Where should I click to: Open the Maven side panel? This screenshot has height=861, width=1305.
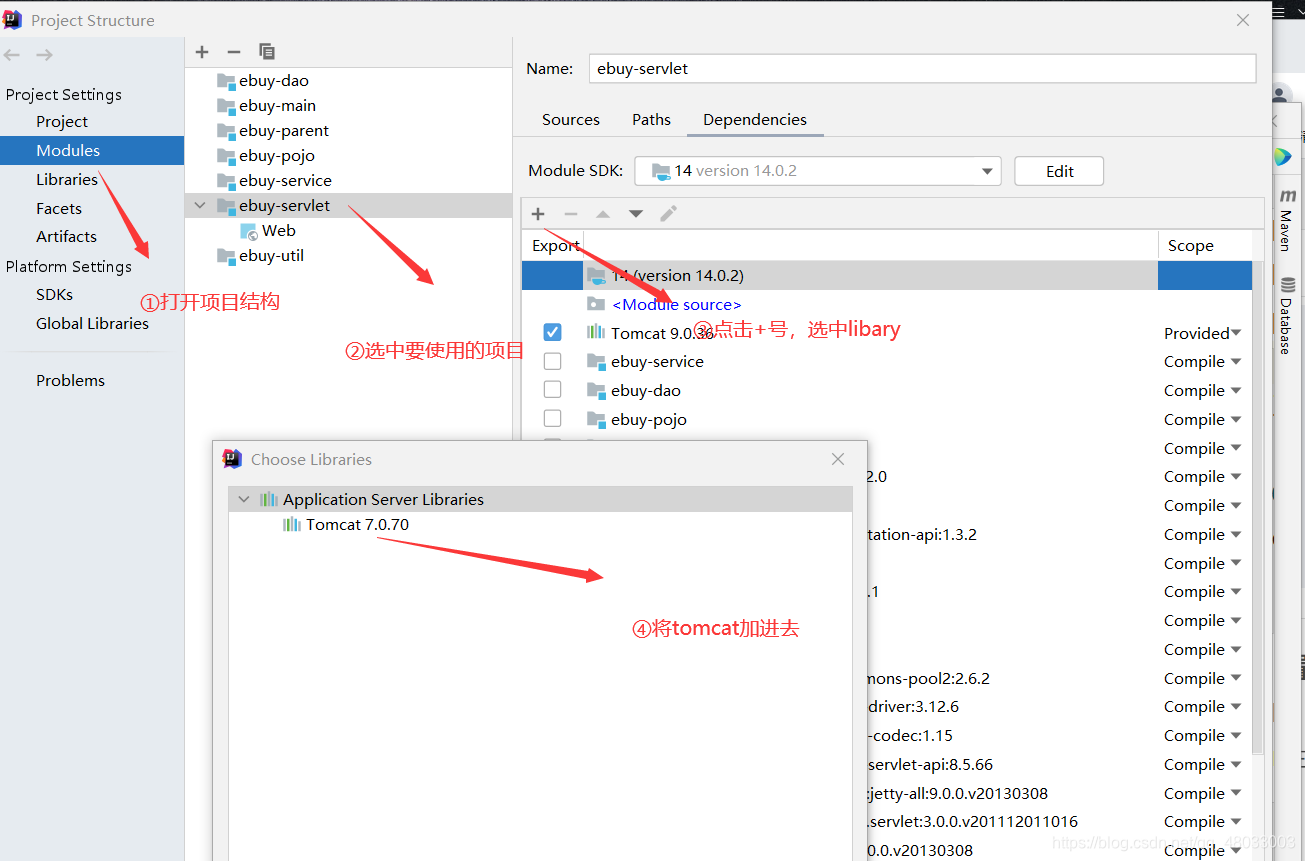pos(1288,219)
